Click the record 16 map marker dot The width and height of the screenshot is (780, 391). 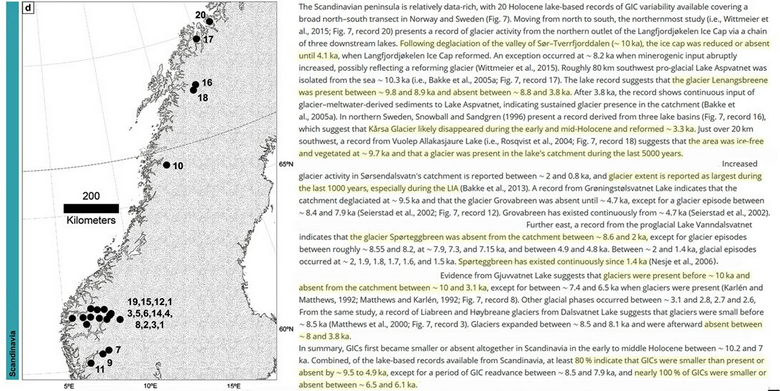pyautogui.click(x=195, y=85)
